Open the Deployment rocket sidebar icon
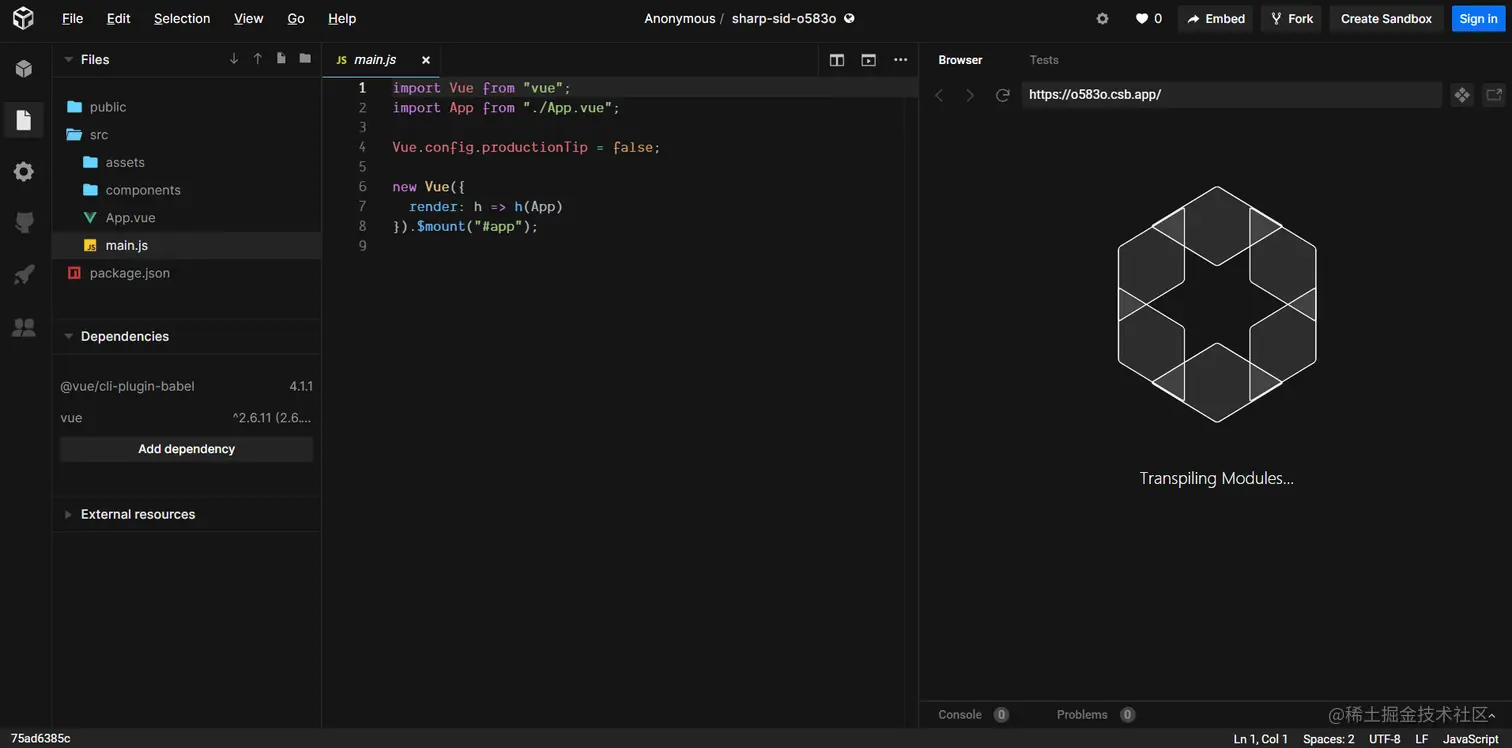Viewport: 1512px width, 748px height. coord(23,275)
